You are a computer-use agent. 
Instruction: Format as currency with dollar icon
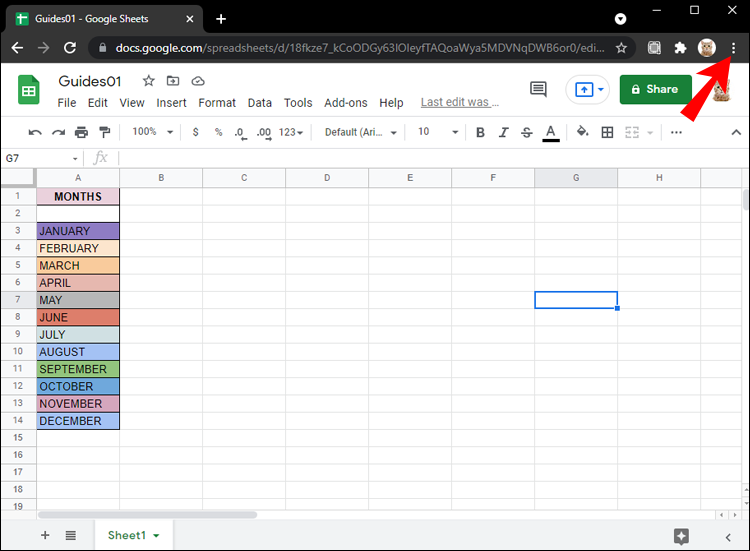click(x=195, y=132)
